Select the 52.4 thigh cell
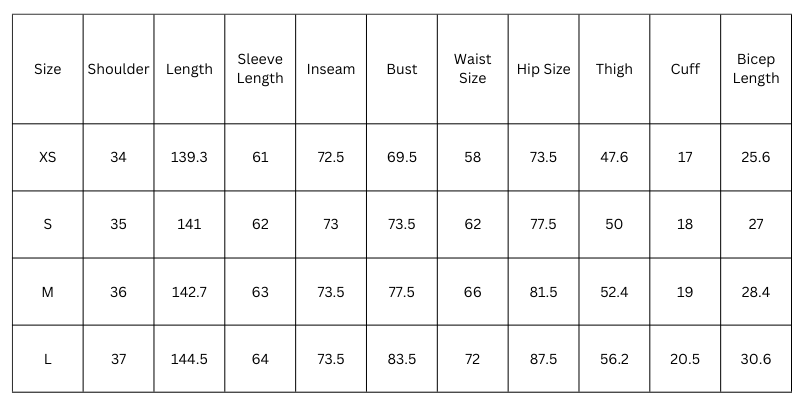The height and width of the screenshot is (400, 800). pyautogui.click(x=614, y=292)
